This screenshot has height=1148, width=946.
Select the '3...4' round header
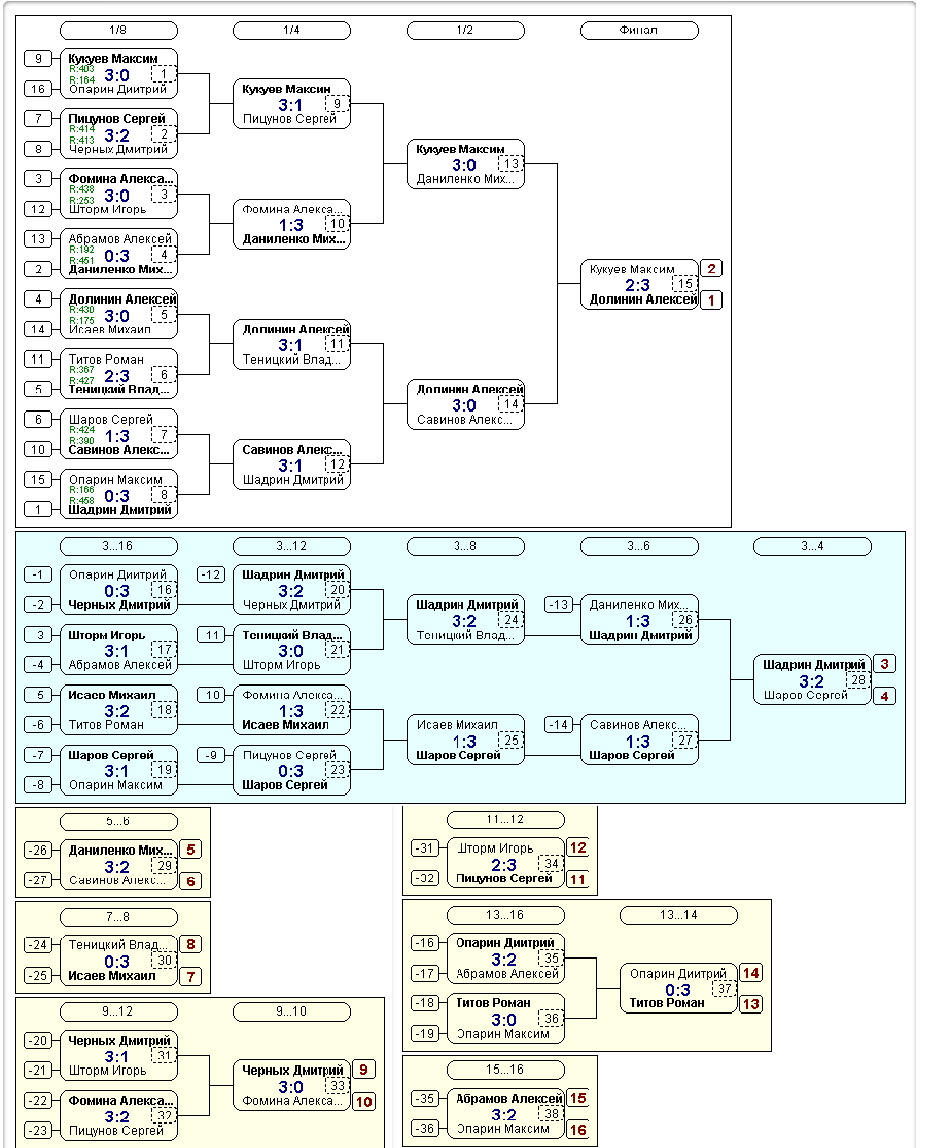(x=812, y=546)
